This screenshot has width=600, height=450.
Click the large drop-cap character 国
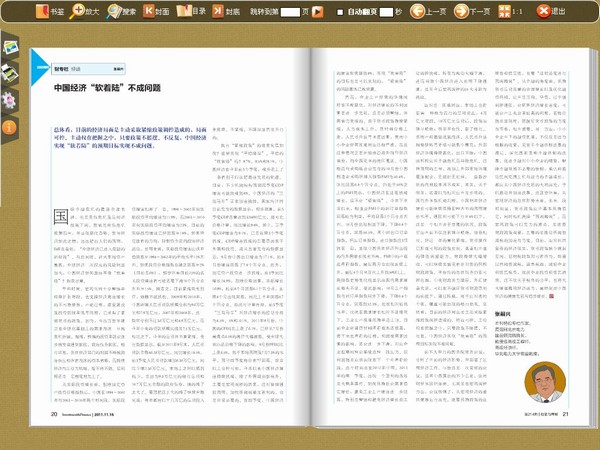click(61, 217)
